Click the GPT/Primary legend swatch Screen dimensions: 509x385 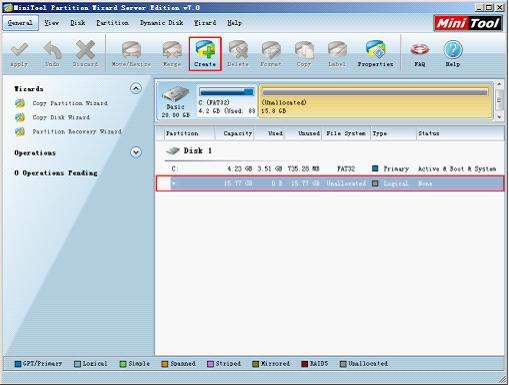point(18,364)
